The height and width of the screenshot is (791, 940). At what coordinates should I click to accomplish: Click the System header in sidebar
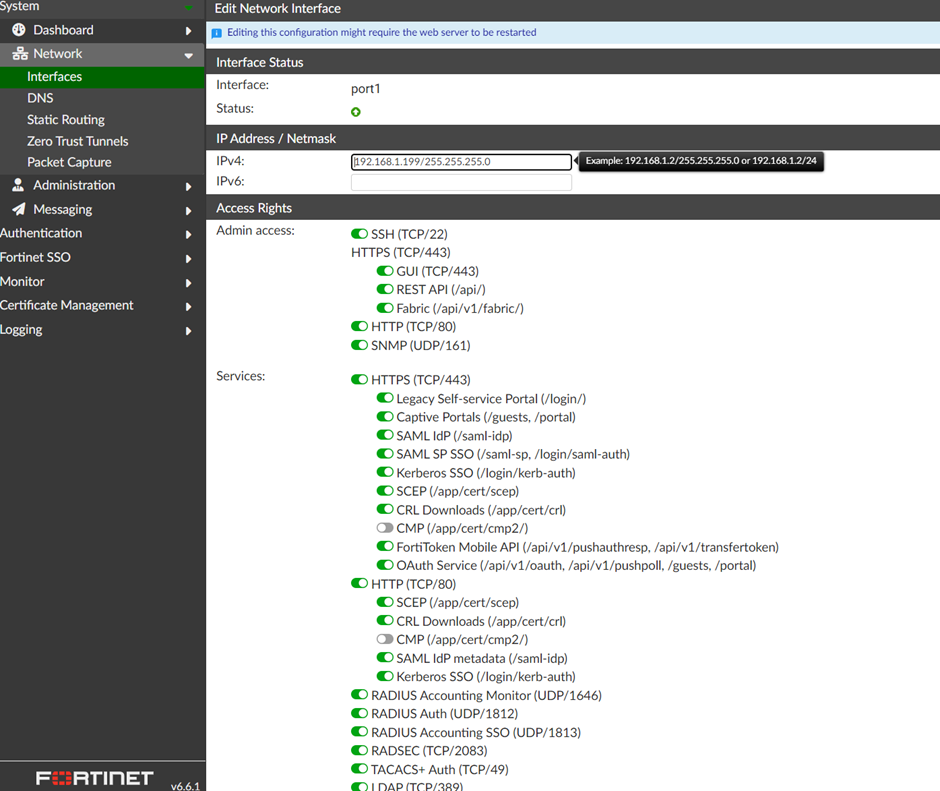tap(20, 6)
